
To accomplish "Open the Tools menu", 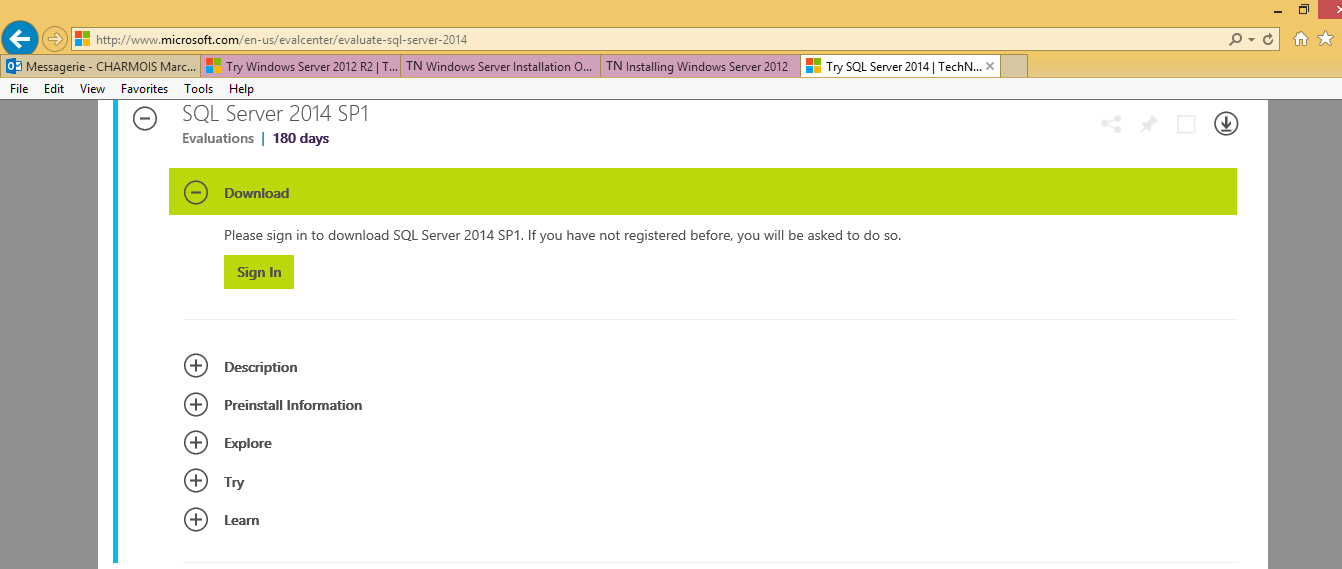I will coord(199,89).
